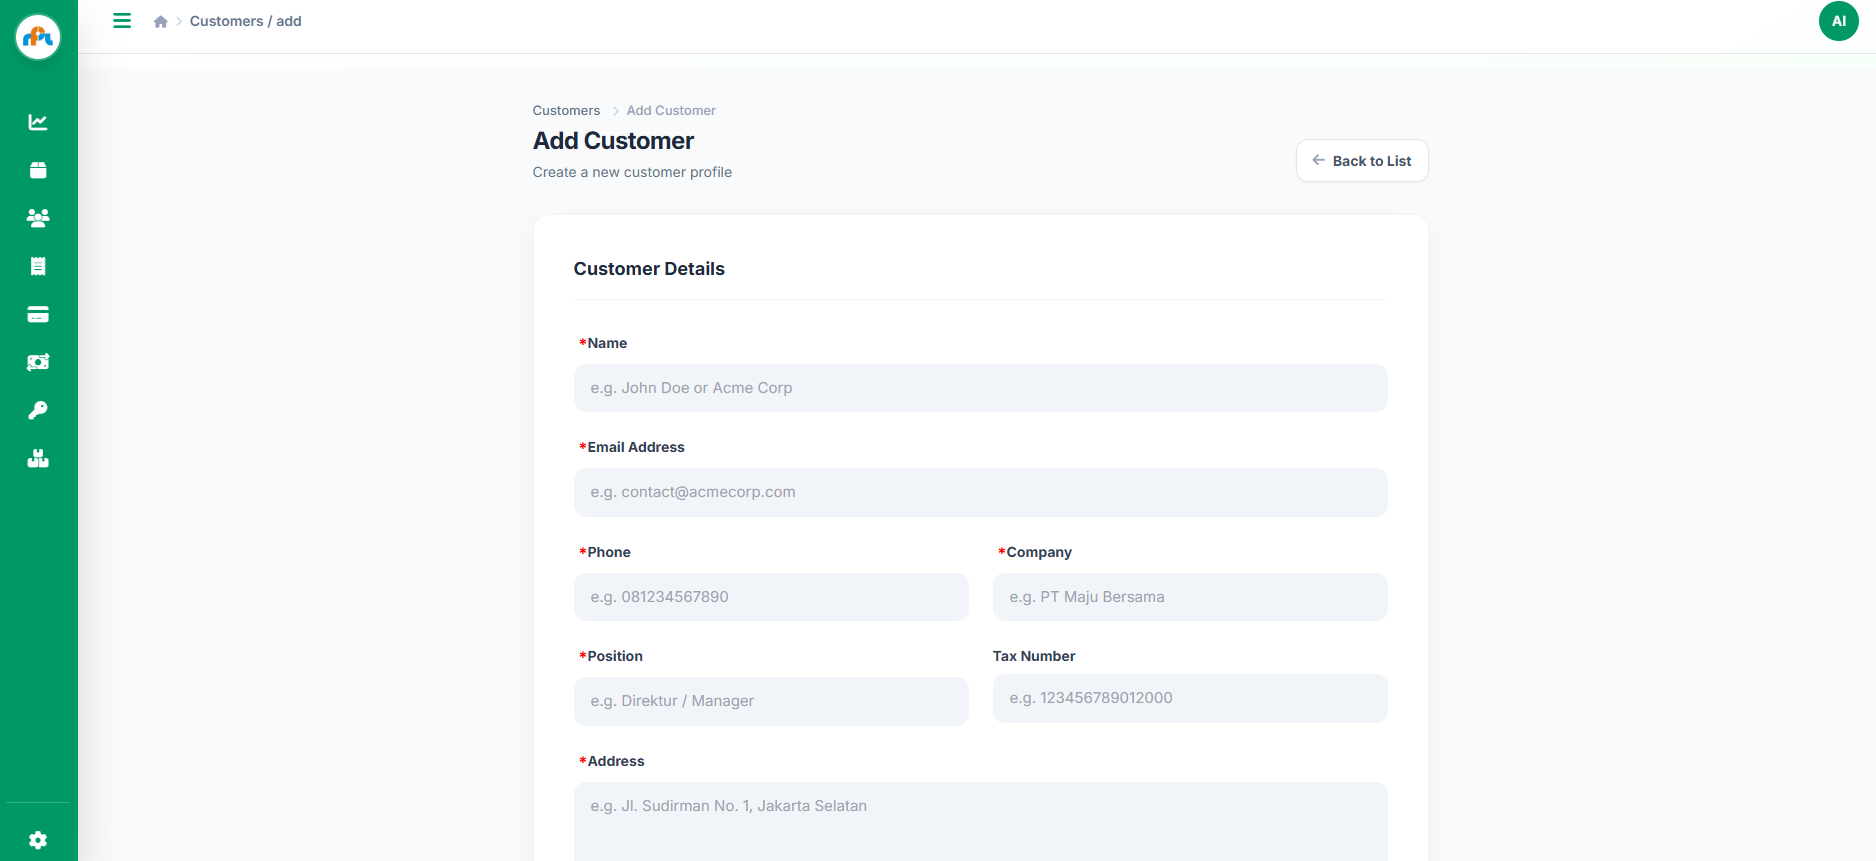Click the money transfer icon in sidebar

click(38, 362)
